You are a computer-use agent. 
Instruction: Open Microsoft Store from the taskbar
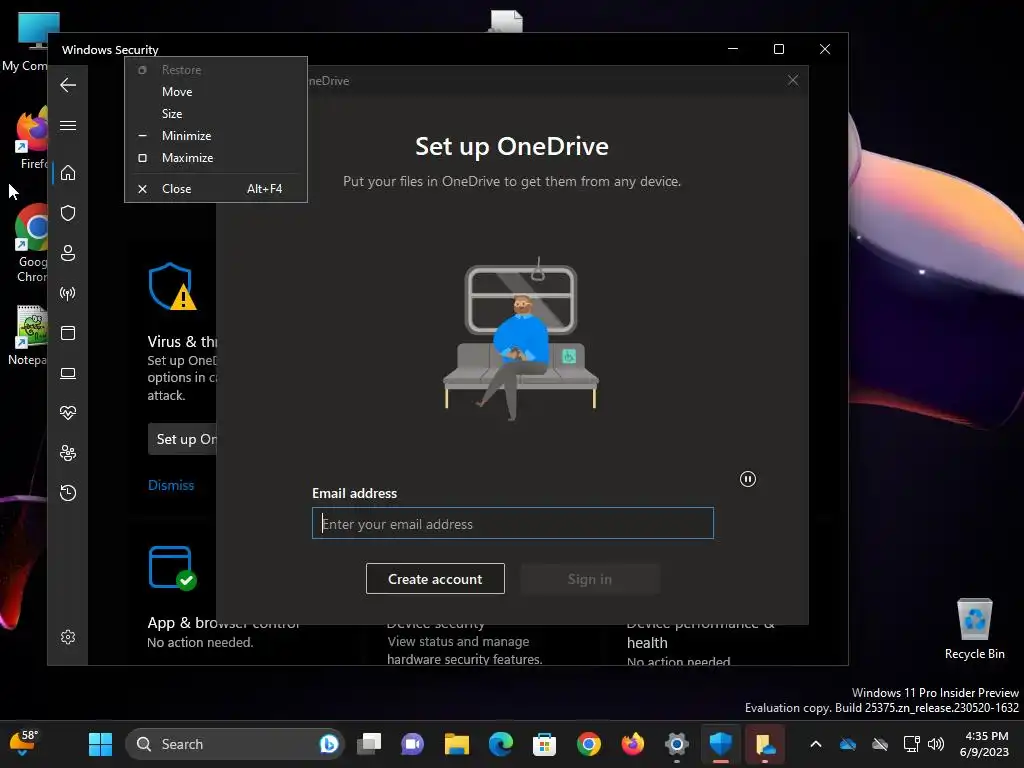pos(545,744)
